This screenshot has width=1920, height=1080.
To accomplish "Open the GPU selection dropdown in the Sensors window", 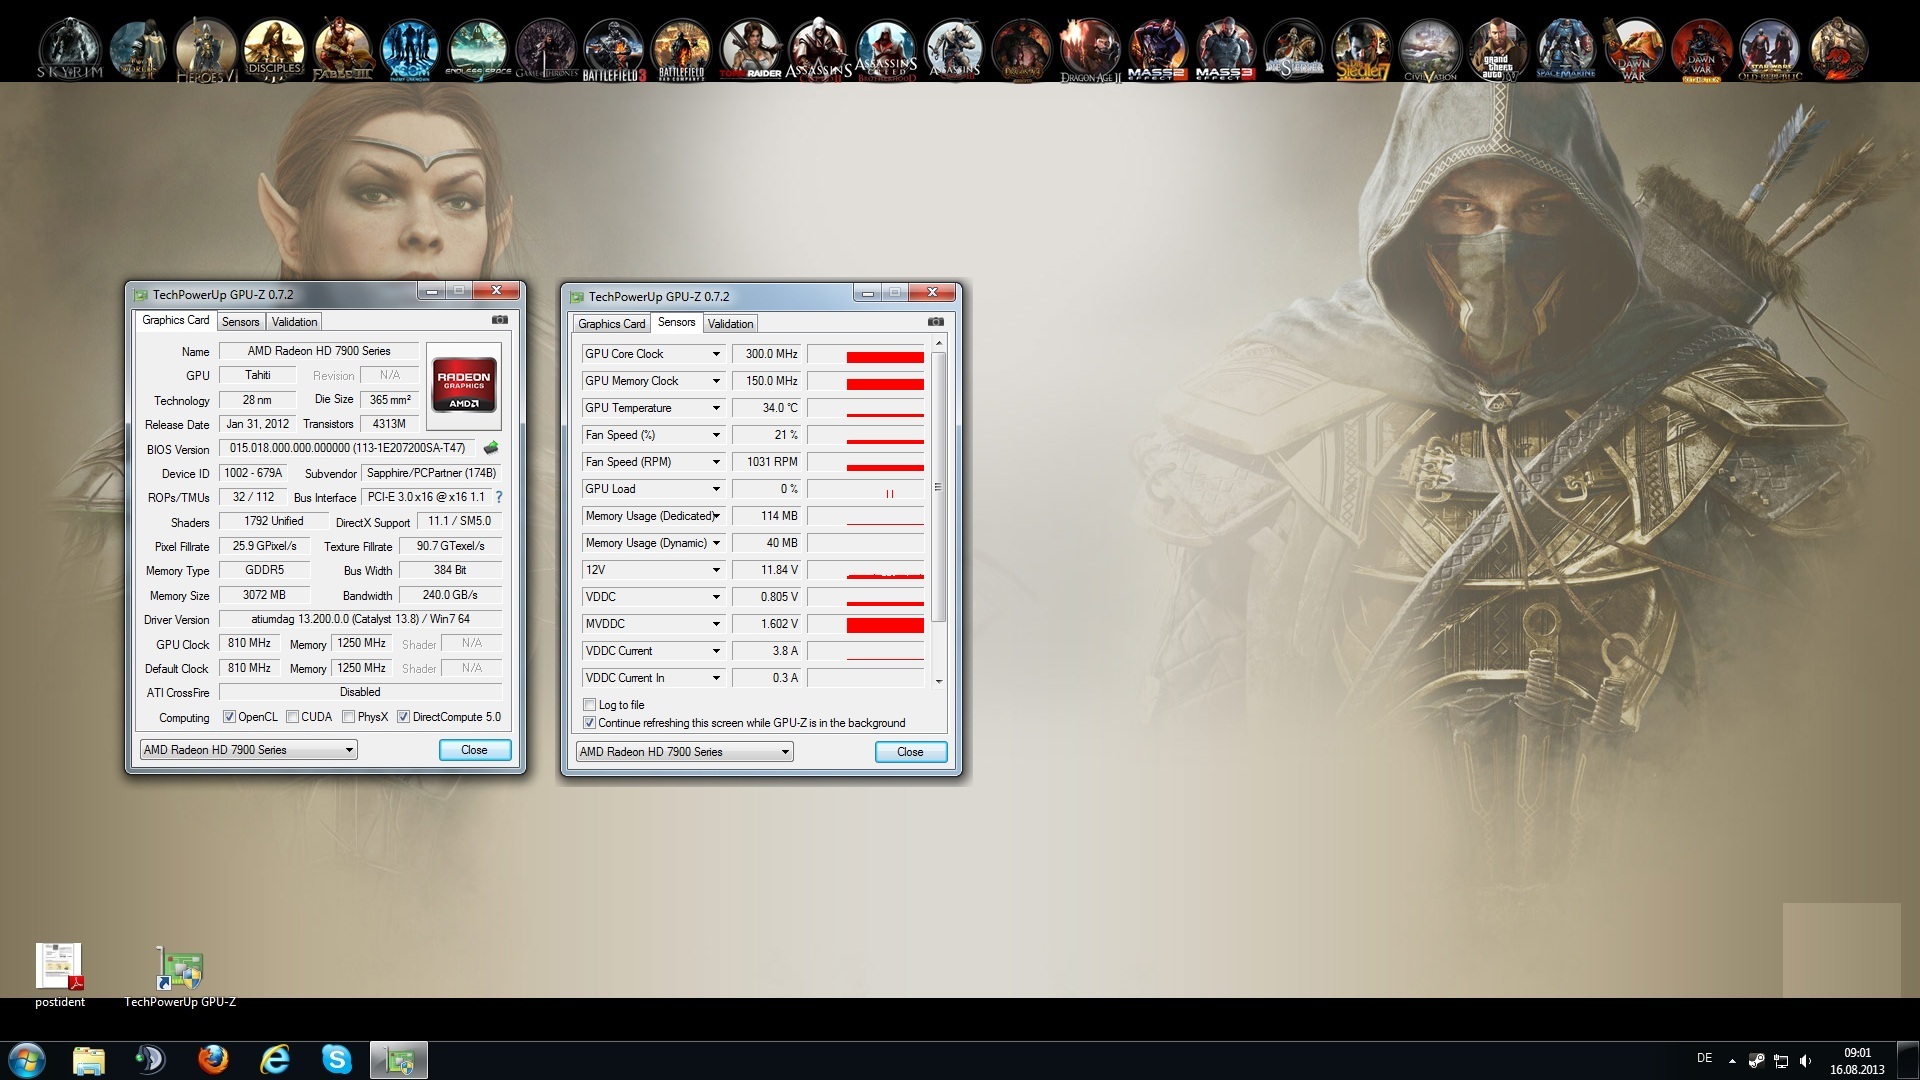I will click(684, 752).
